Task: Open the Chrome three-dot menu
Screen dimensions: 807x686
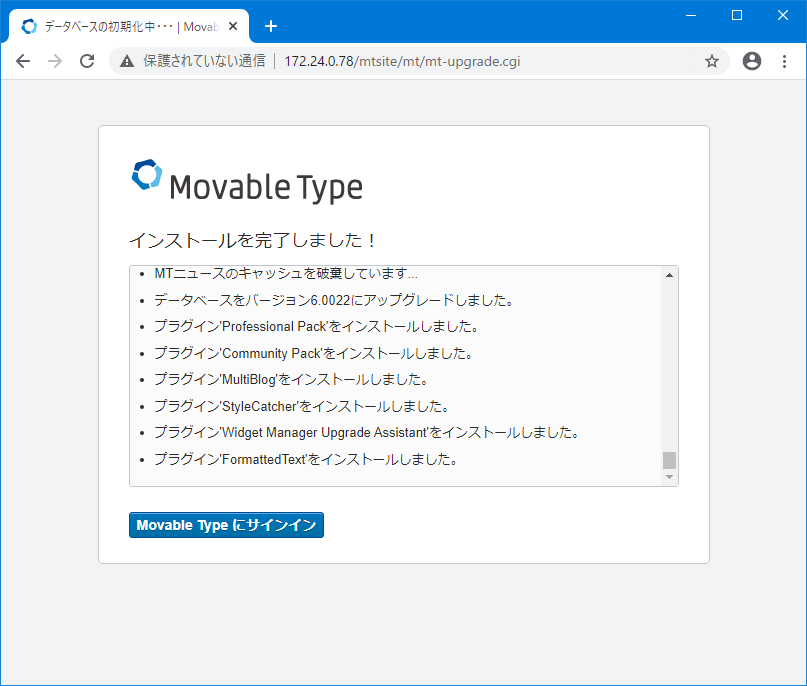Action: [784, 61]
